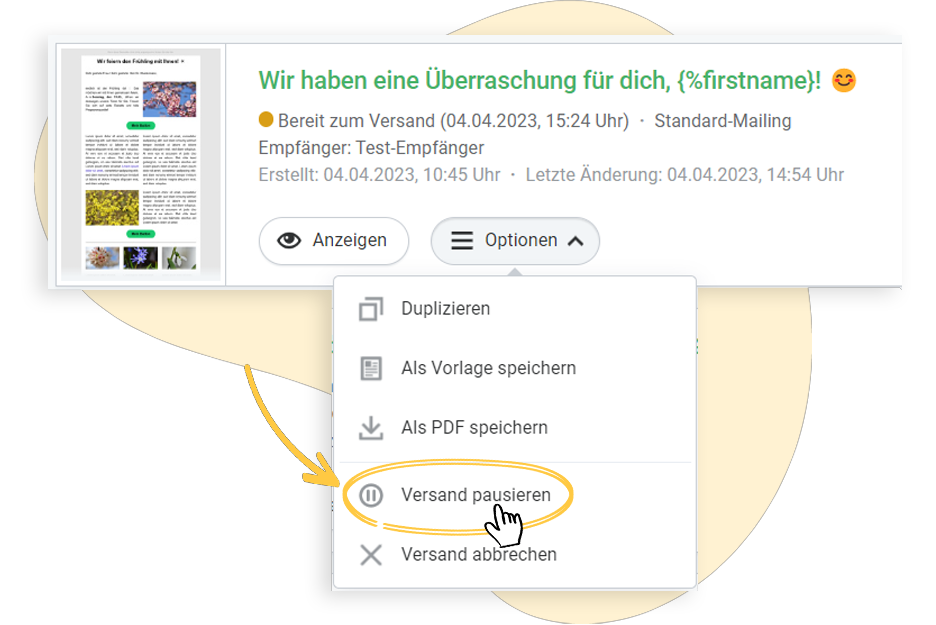
Task: Click the Standard-Mailing type label
Action: coord(722,121)
